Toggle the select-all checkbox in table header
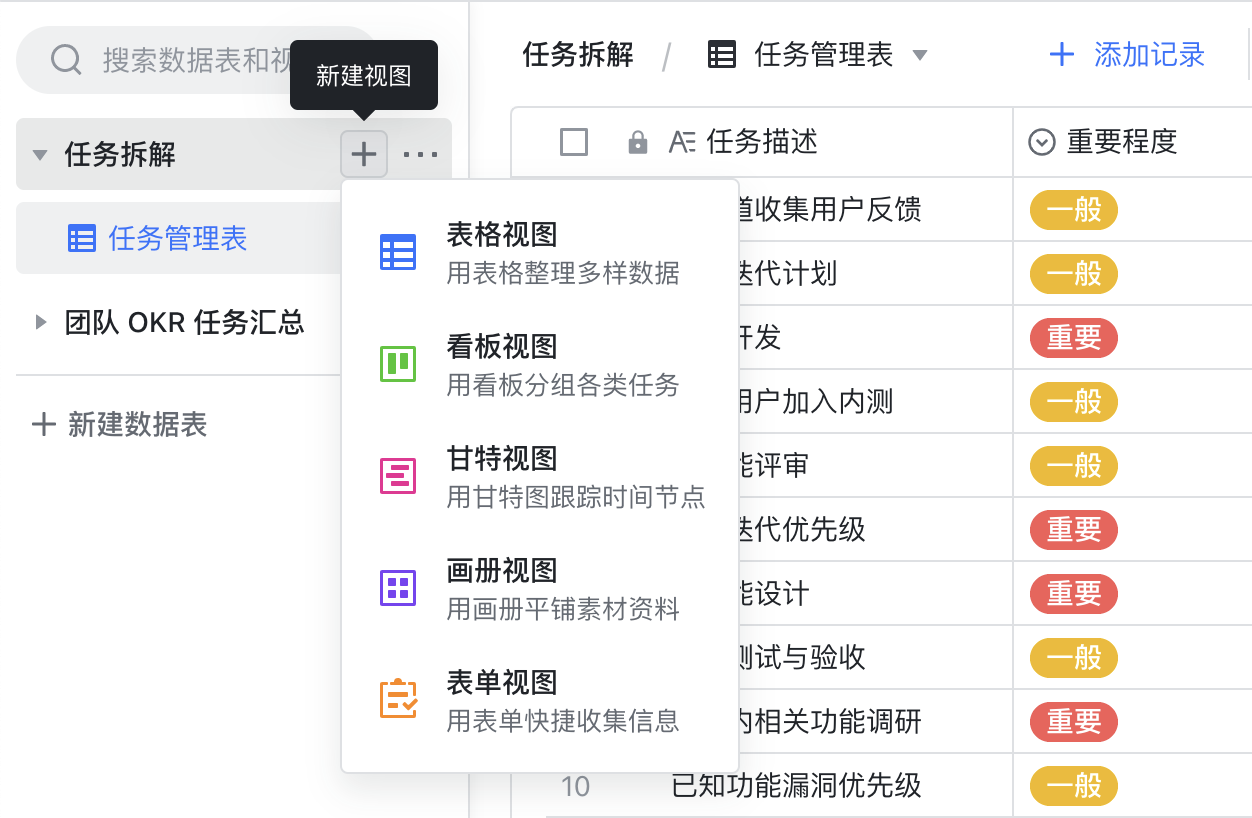Image resolution: width=1252 pixels, height=818 pixels. [574, 143]
